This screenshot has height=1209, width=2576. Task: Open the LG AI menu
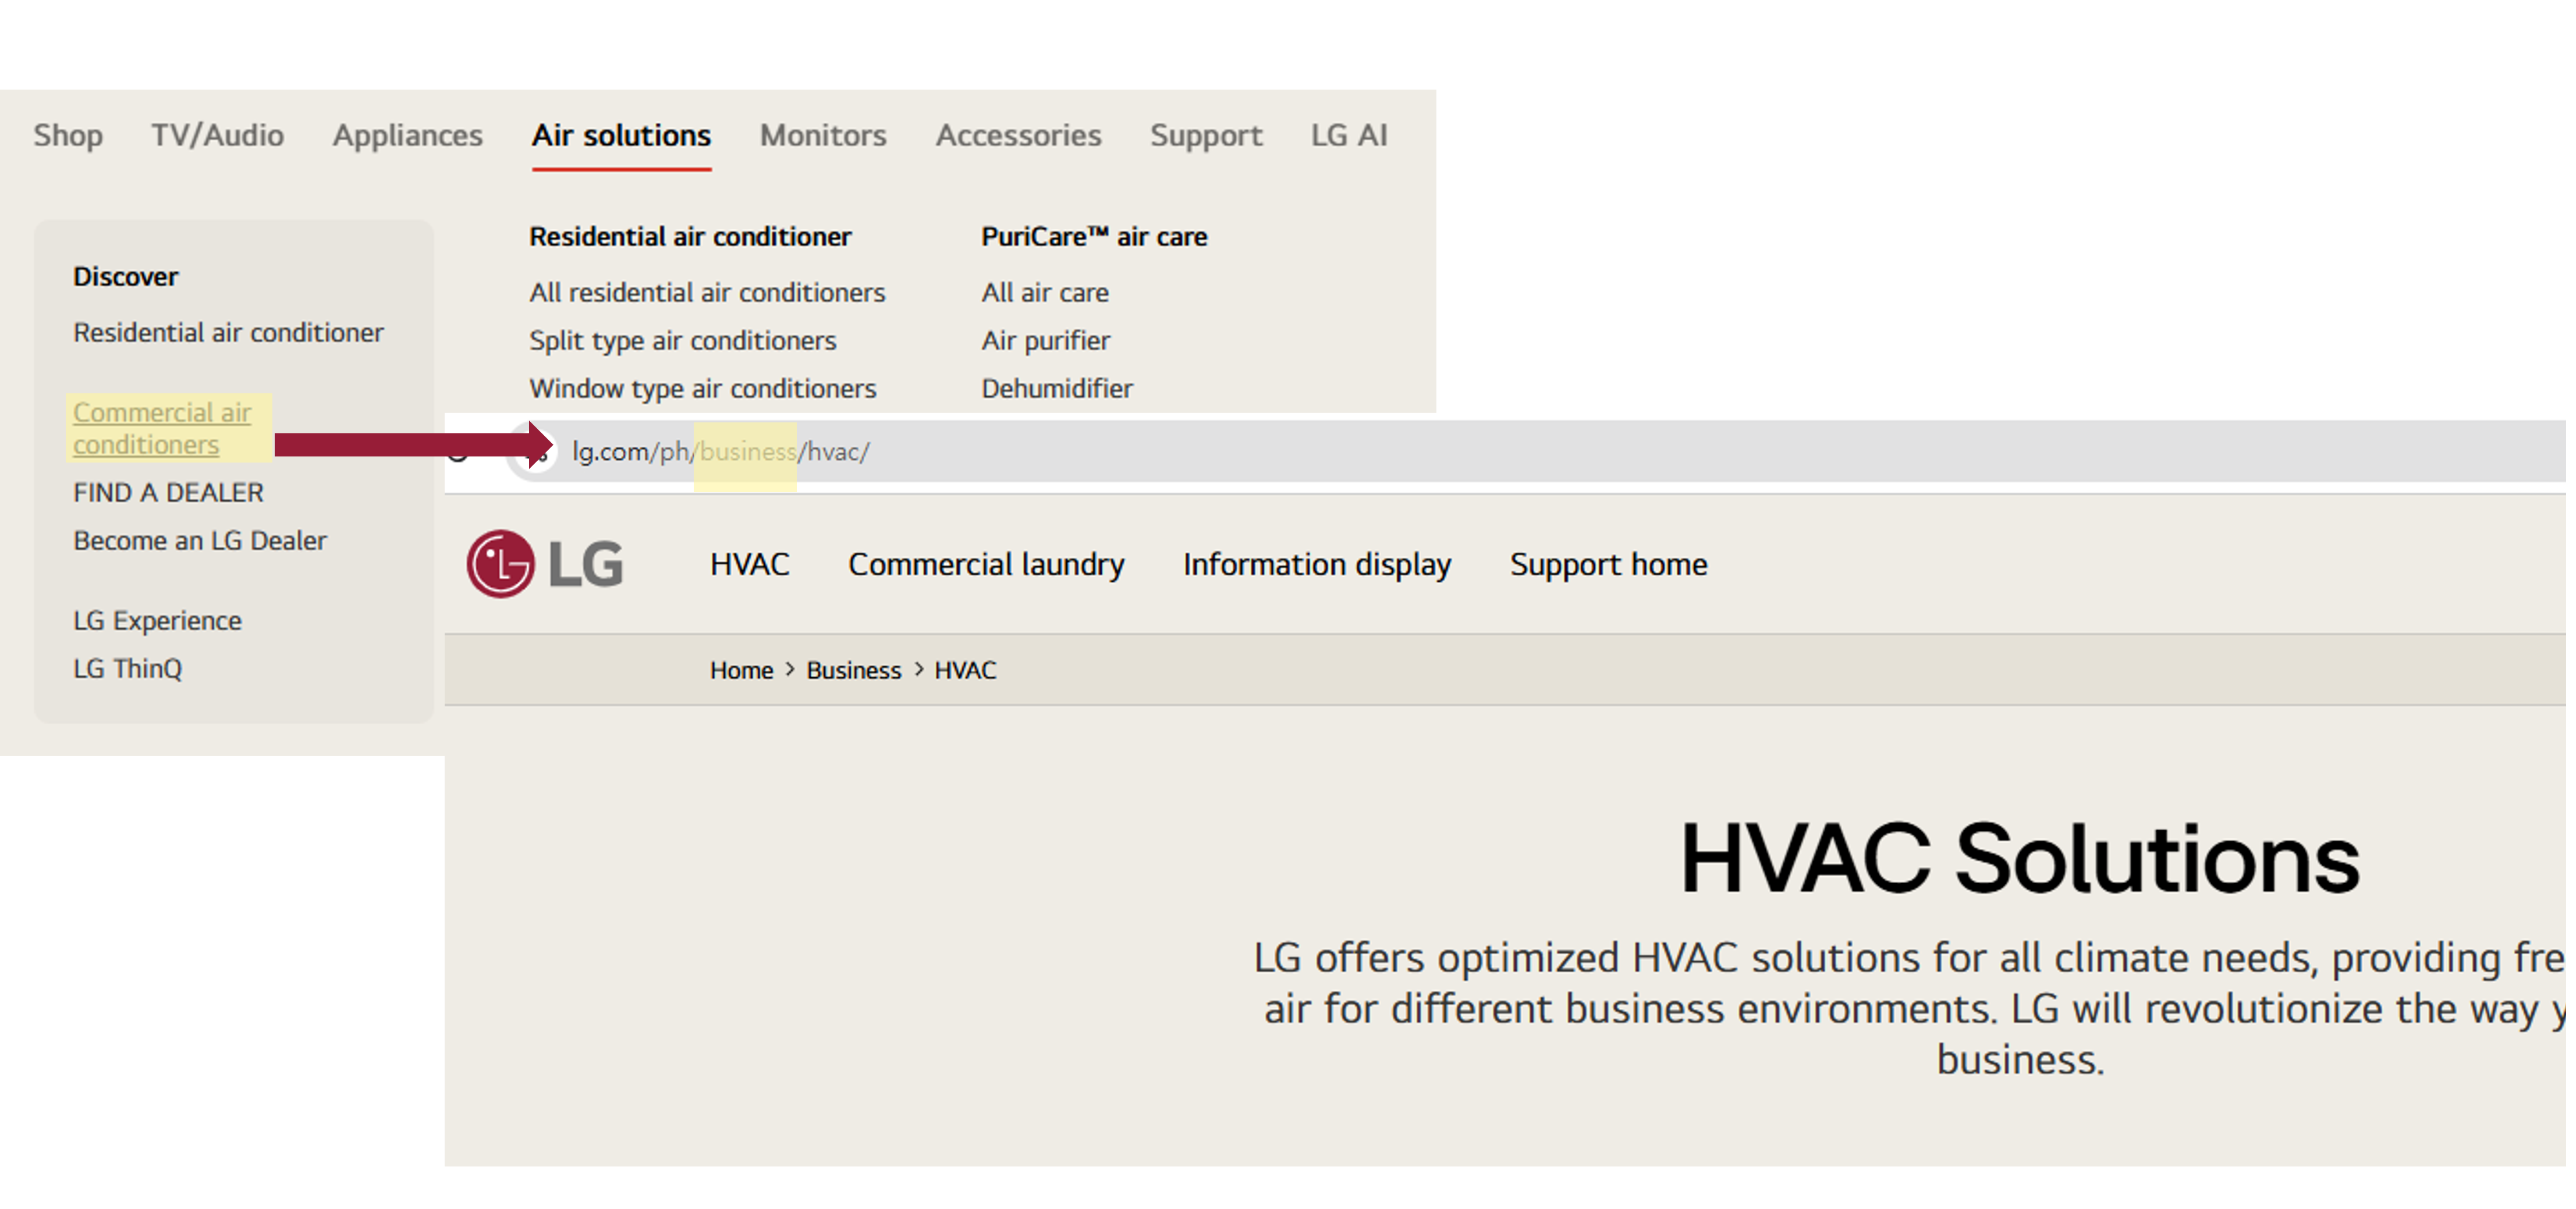tap(1348, 135)
